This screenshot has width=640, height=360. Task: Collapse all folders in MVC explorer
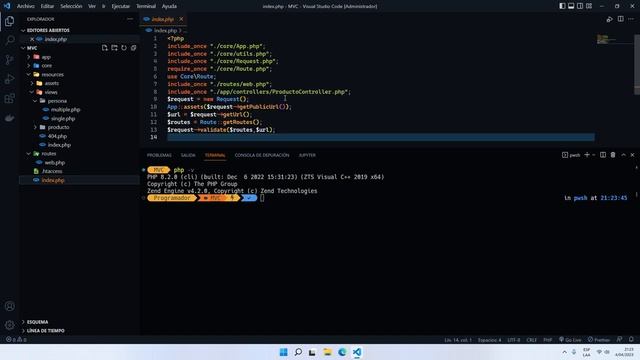click(133, 48)
